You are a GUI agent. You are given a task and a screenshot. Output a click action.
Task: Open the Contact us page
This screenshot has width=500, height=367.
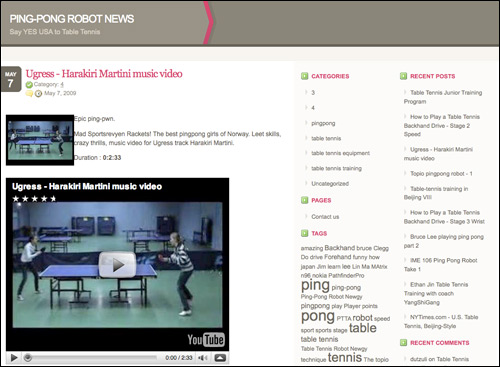[325, 217]
